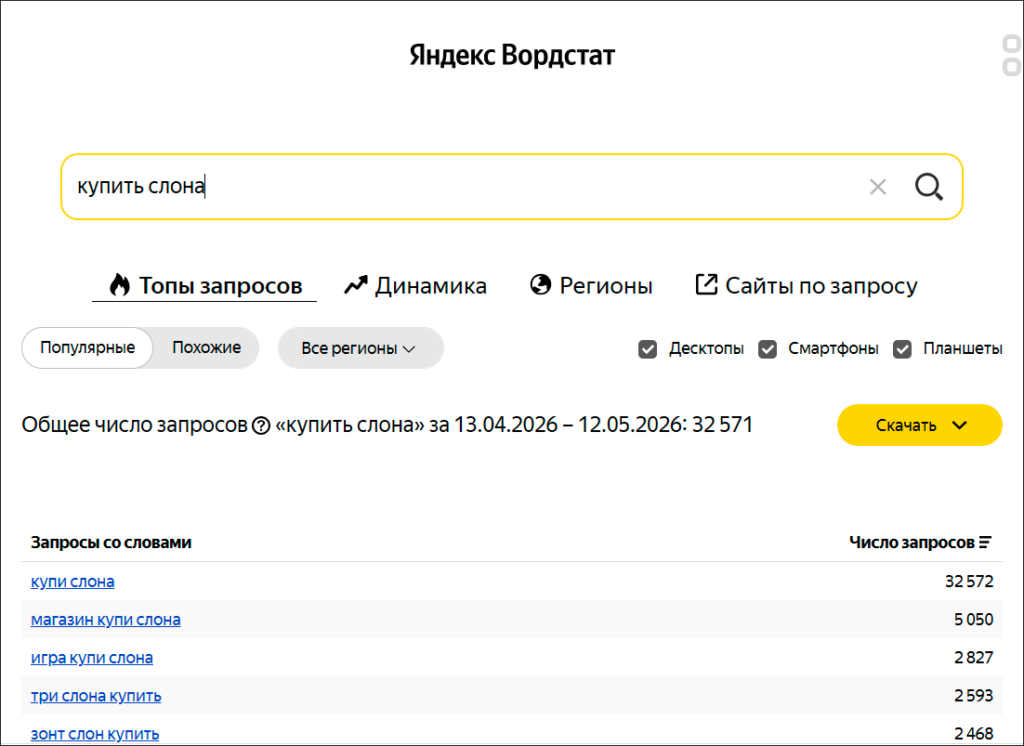1024x746 pixels.
Task: Click the flame icon of Топы запросов
Action: click(x=120, y=285)
